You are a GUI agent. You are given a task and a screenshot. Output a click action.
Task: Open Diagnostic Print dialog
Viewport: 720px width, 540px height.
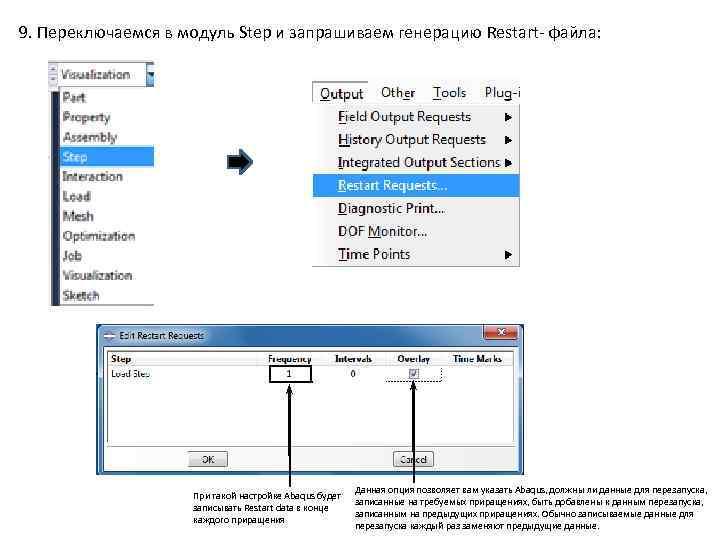pyautogui.click(x=416, y=208)
